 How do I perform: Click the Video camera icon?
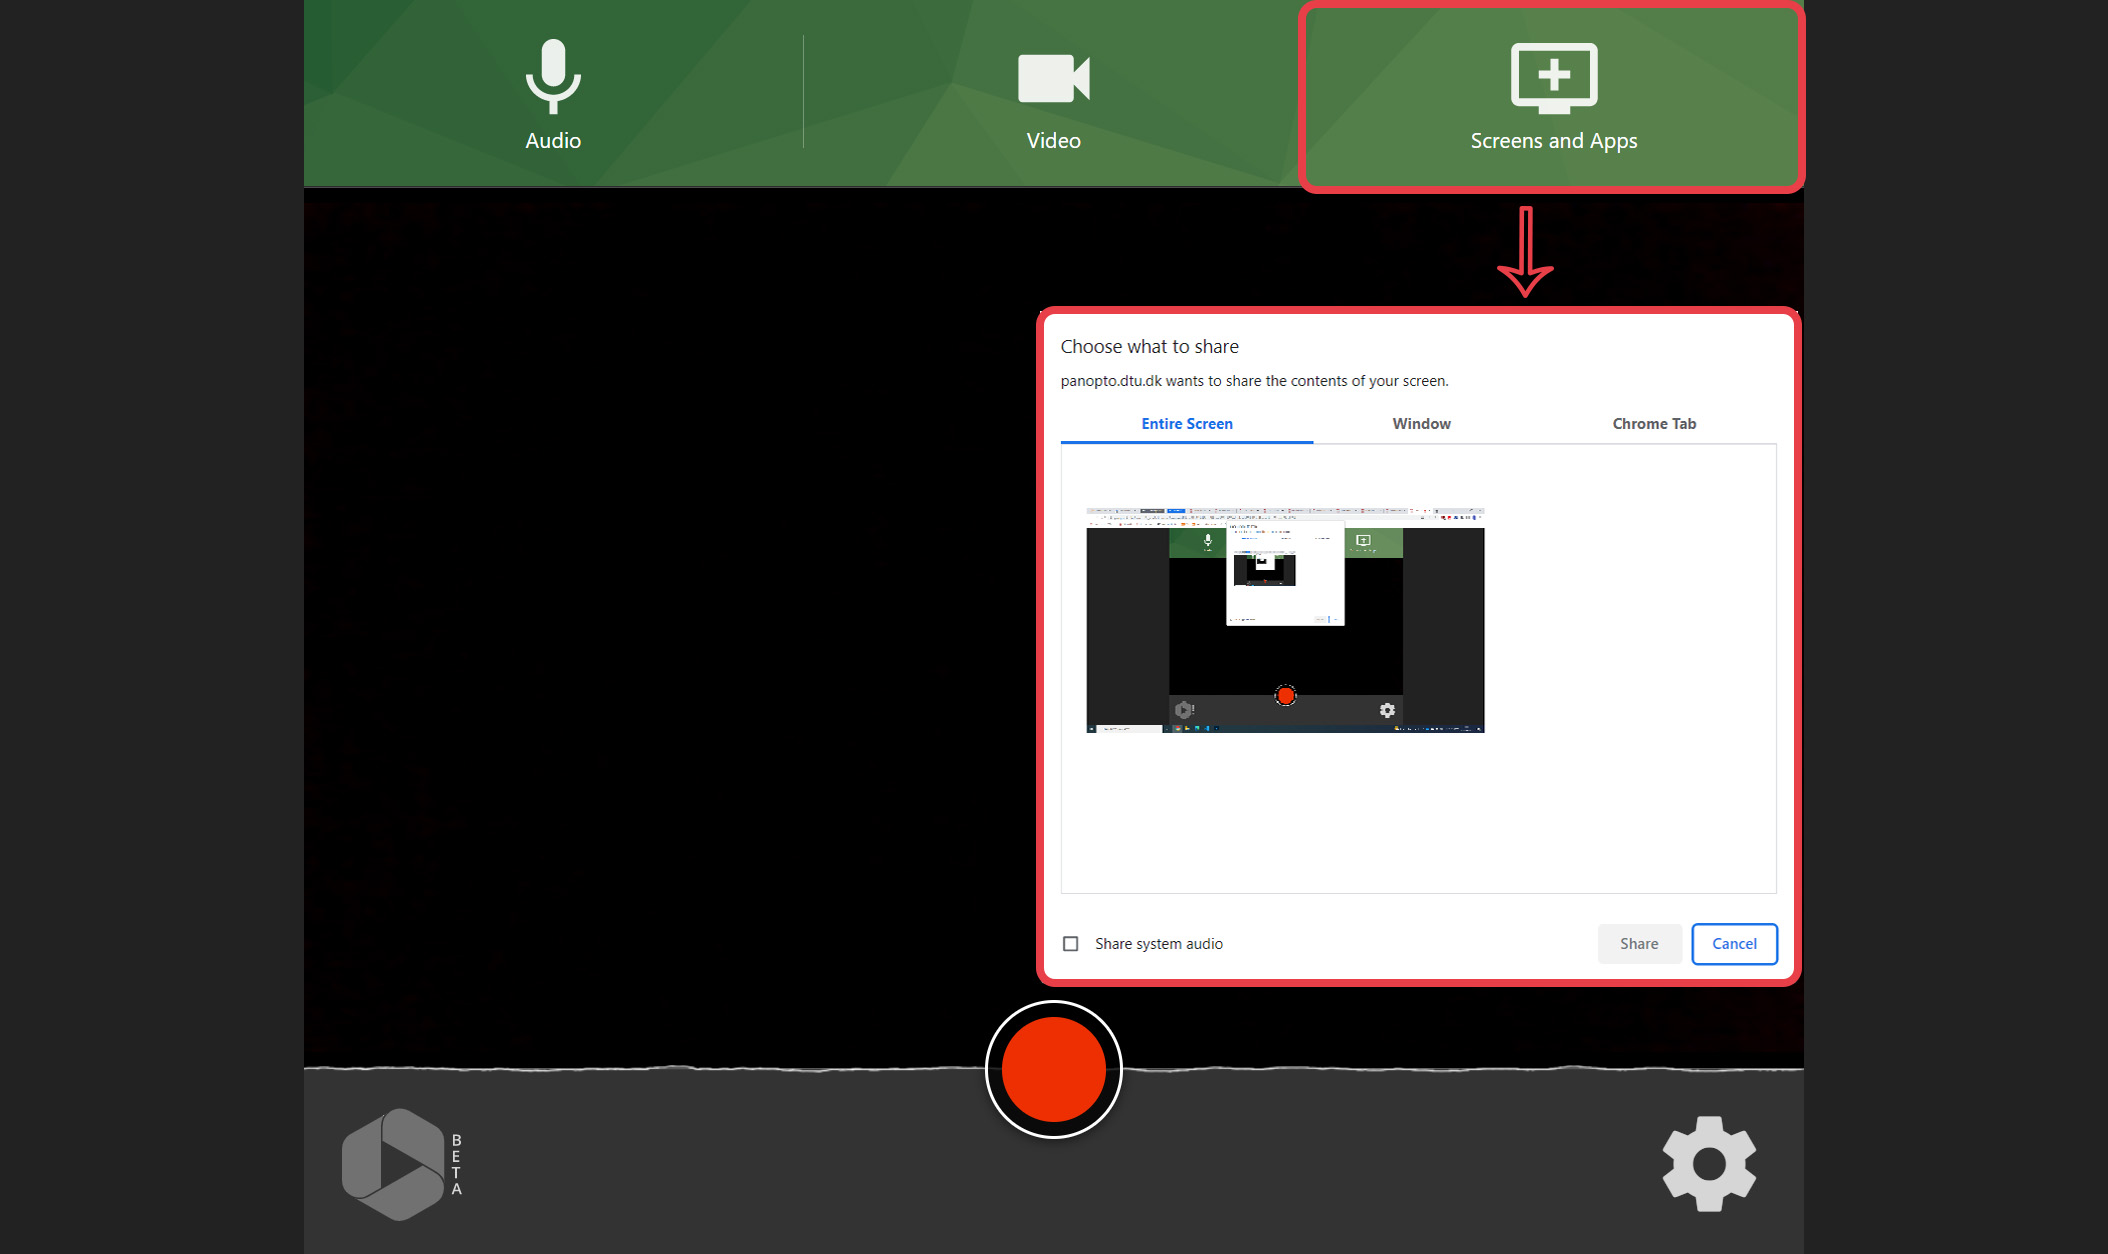(x=1053, y=78)
